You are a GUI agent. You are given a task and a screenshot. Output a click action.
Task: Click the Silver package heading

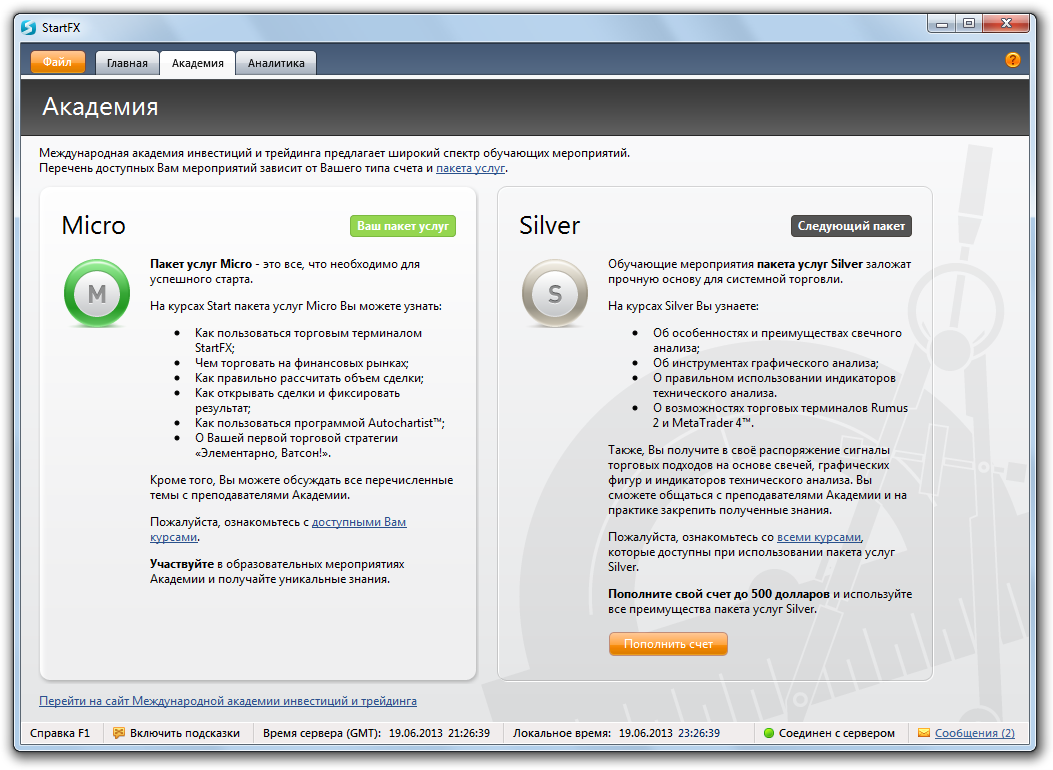(x=549, y=226)
